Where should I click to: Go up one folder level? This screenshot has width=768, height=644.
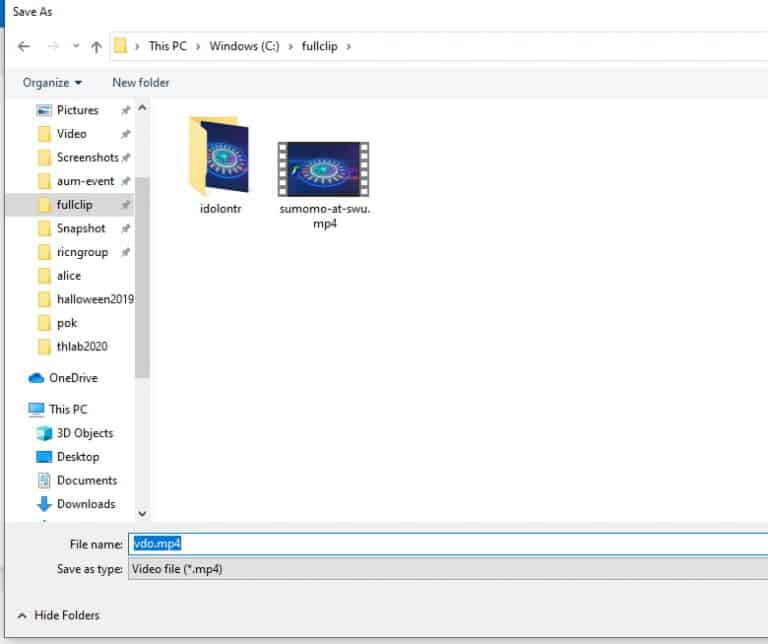[96, 47]
